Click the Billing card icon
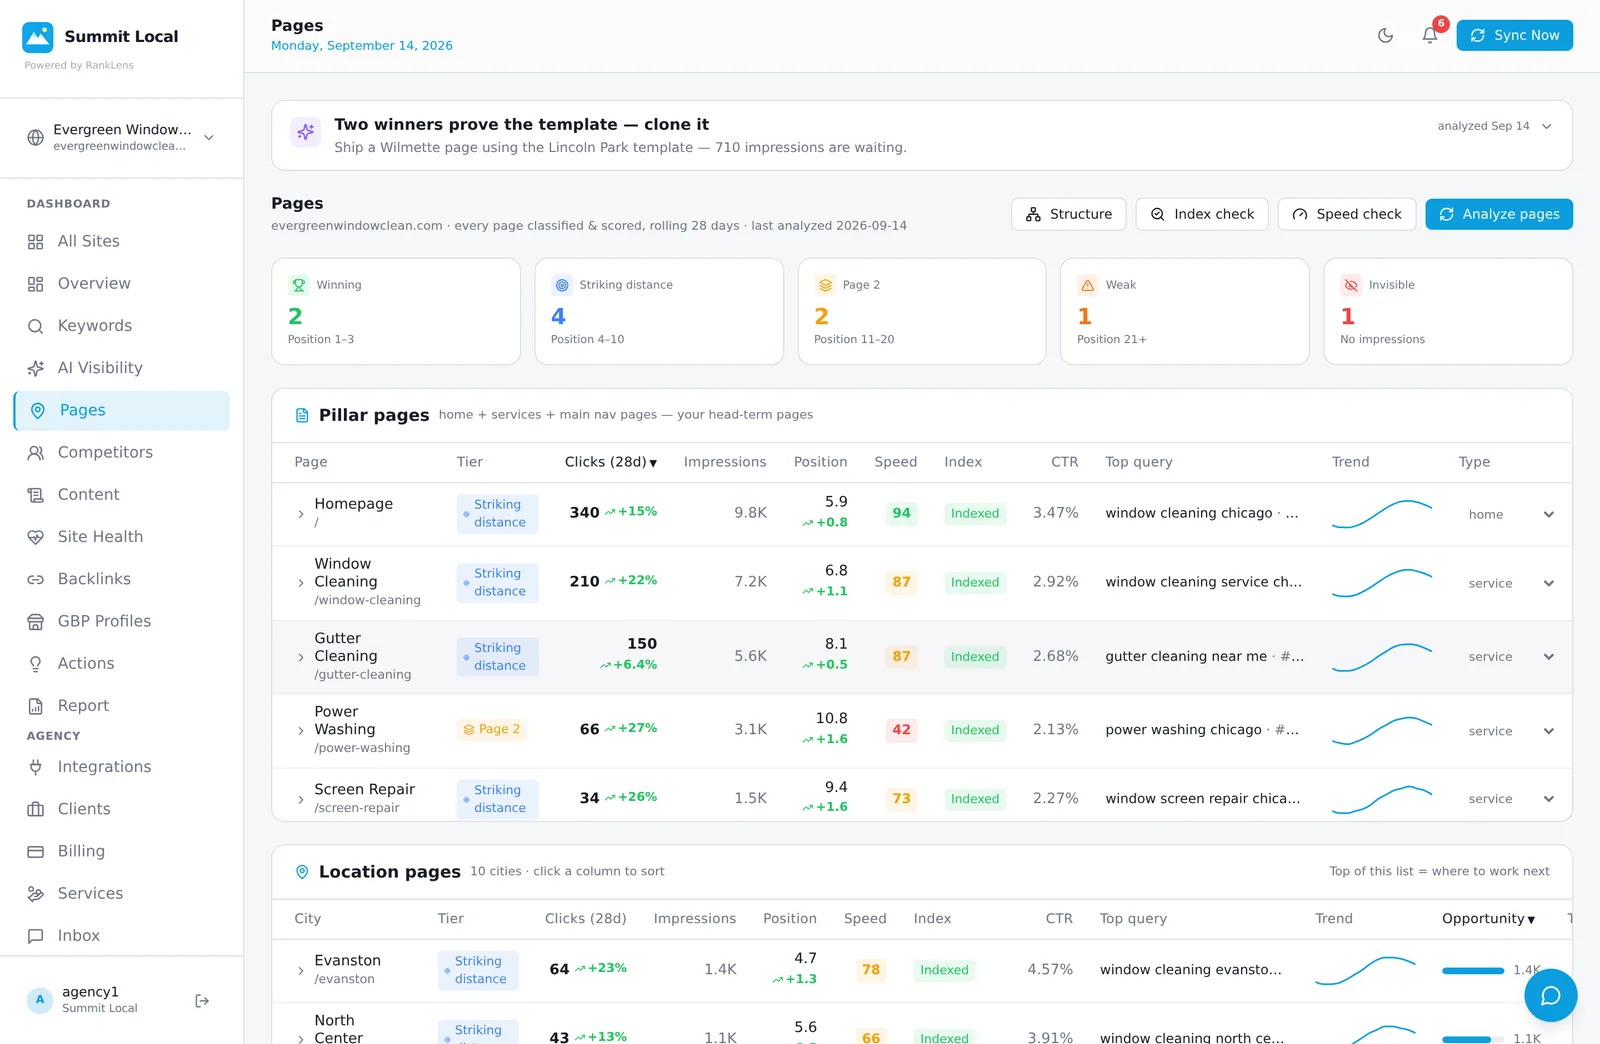This screenshot has width=1600, height=1044. tap(36, 851)
